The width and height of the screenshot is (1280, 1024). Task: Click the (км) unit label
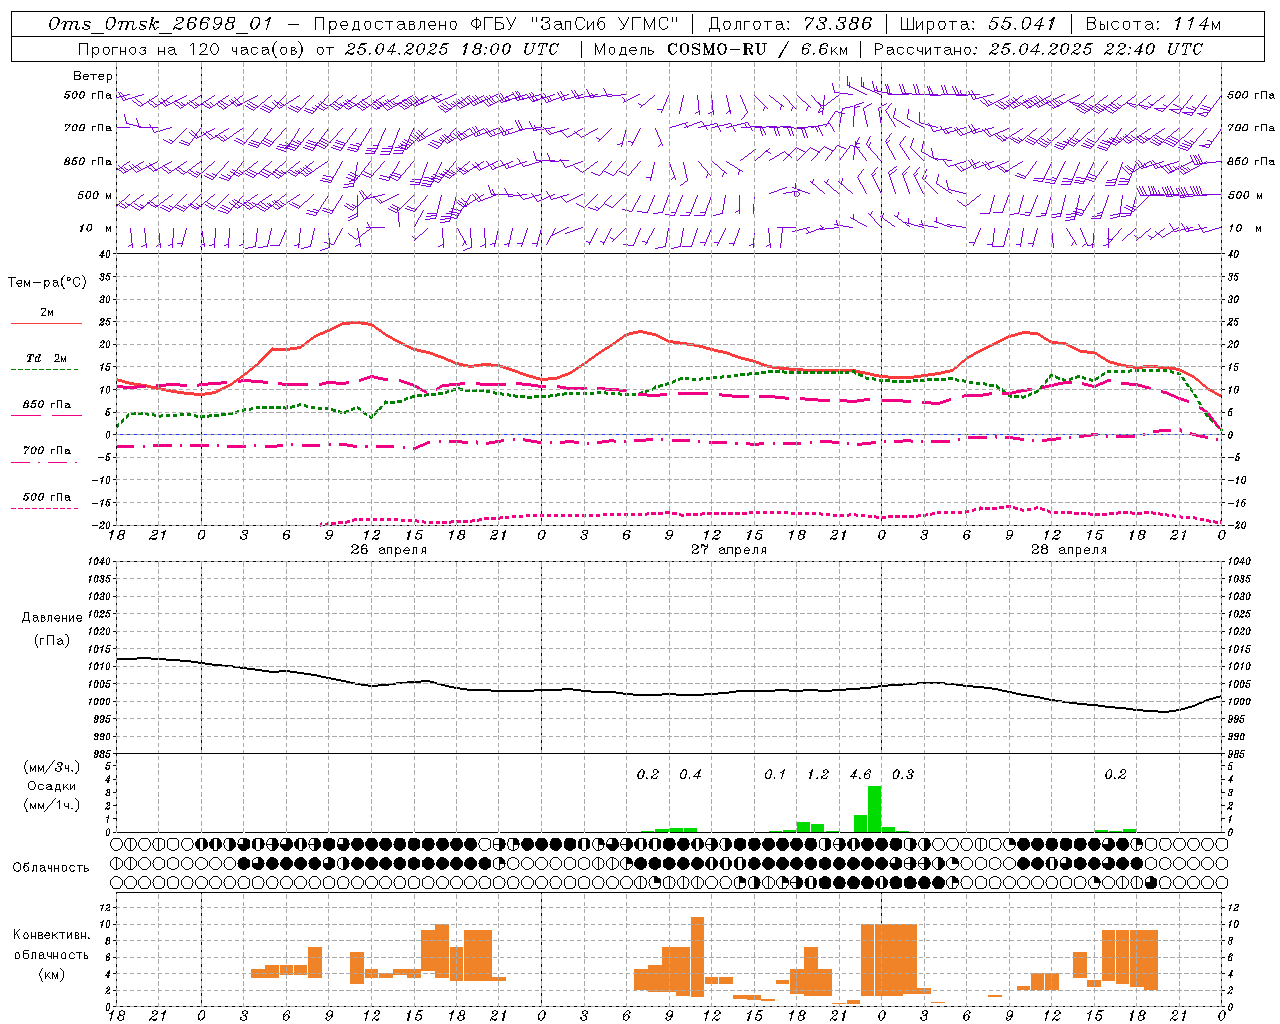[51, 974]
